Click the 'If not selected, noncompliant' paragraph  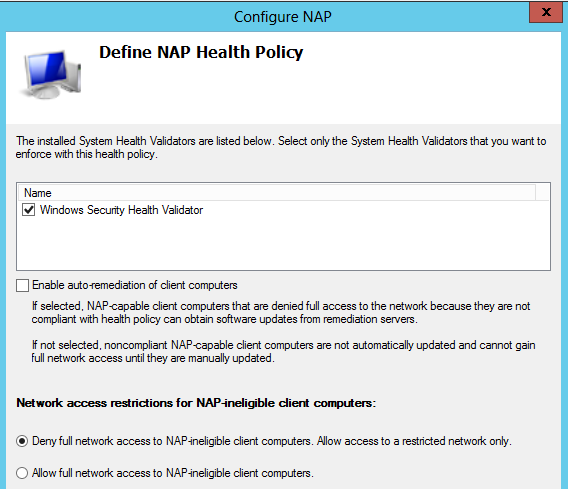click(x=283, y=351)
